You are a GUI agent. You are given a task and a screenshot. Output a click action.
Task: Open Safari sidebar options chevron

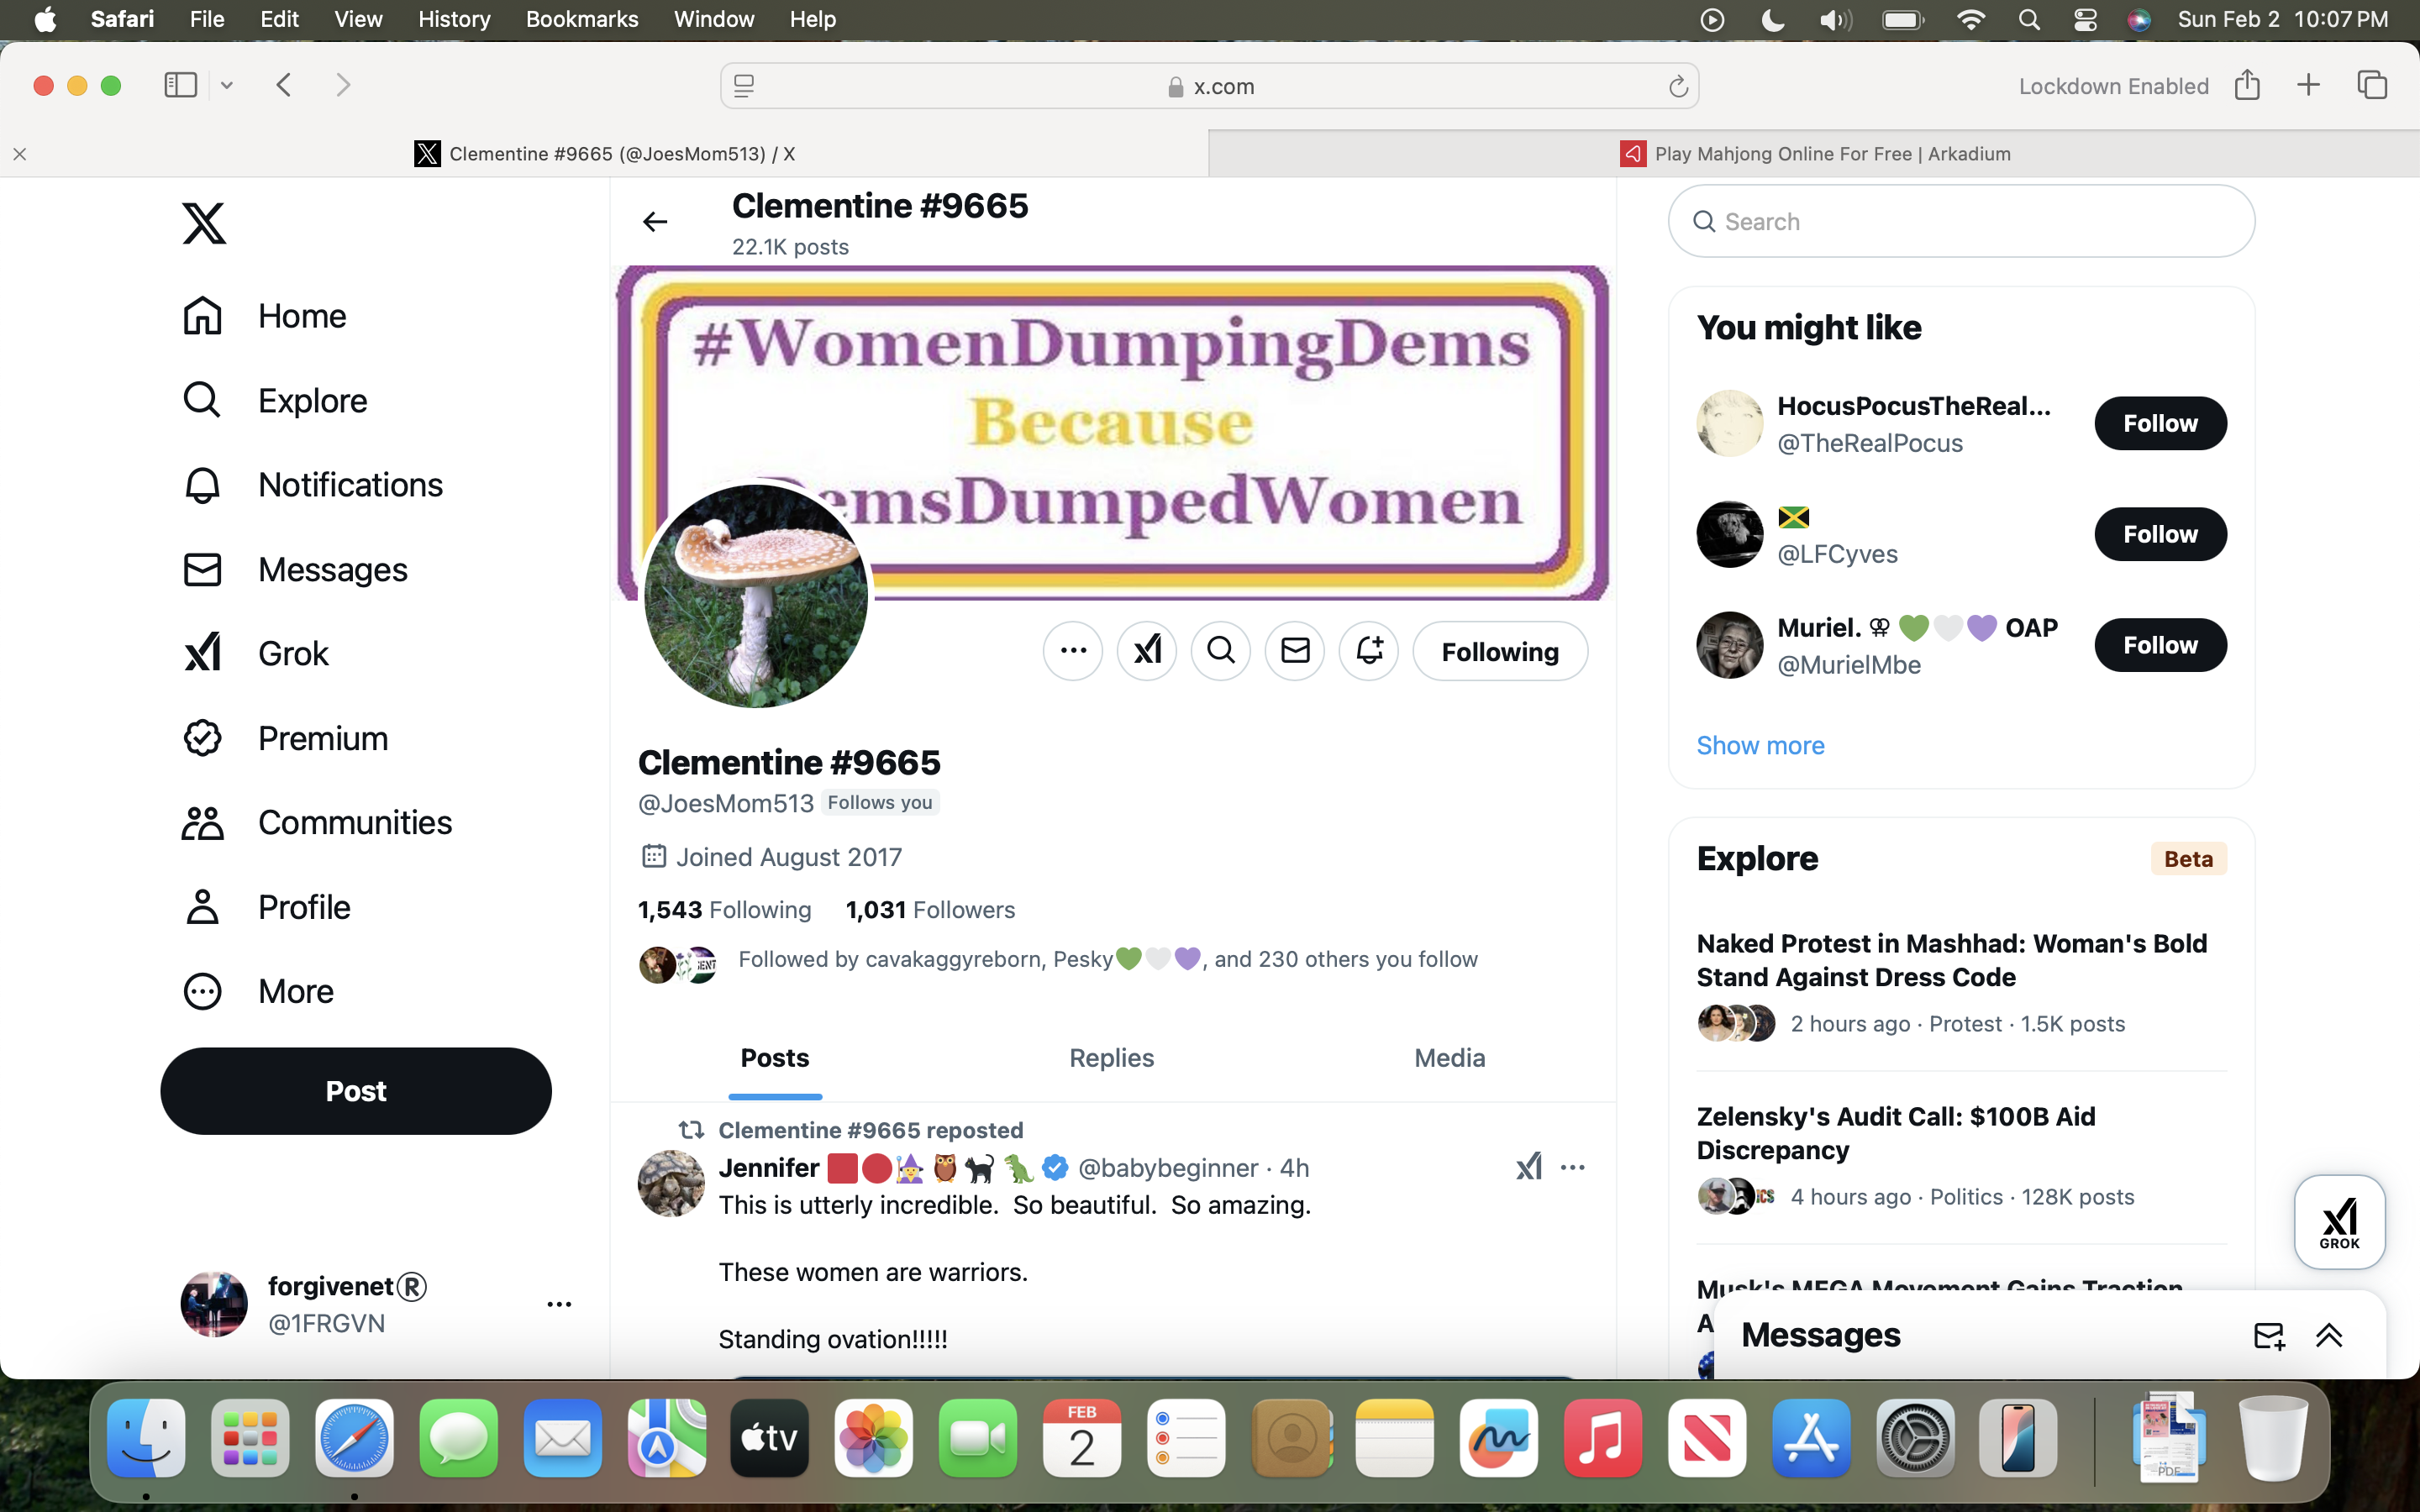click(227, 86)
